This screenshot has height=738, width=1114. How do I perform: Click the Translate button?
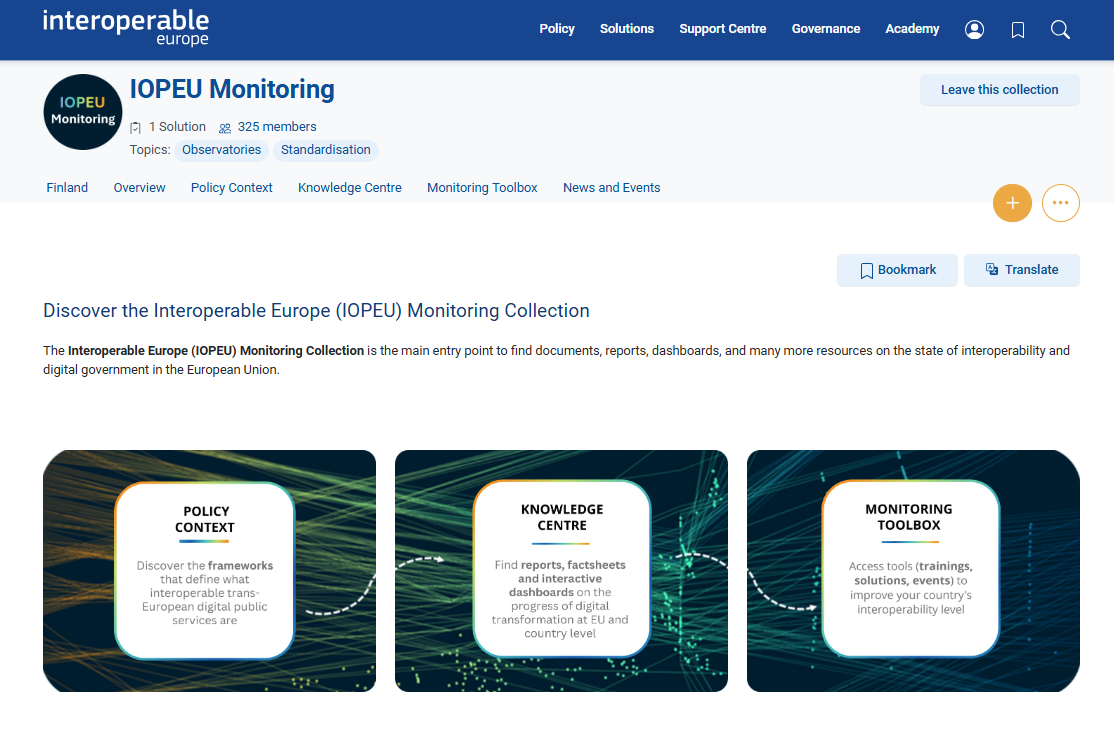click(x=1022, y=270)
